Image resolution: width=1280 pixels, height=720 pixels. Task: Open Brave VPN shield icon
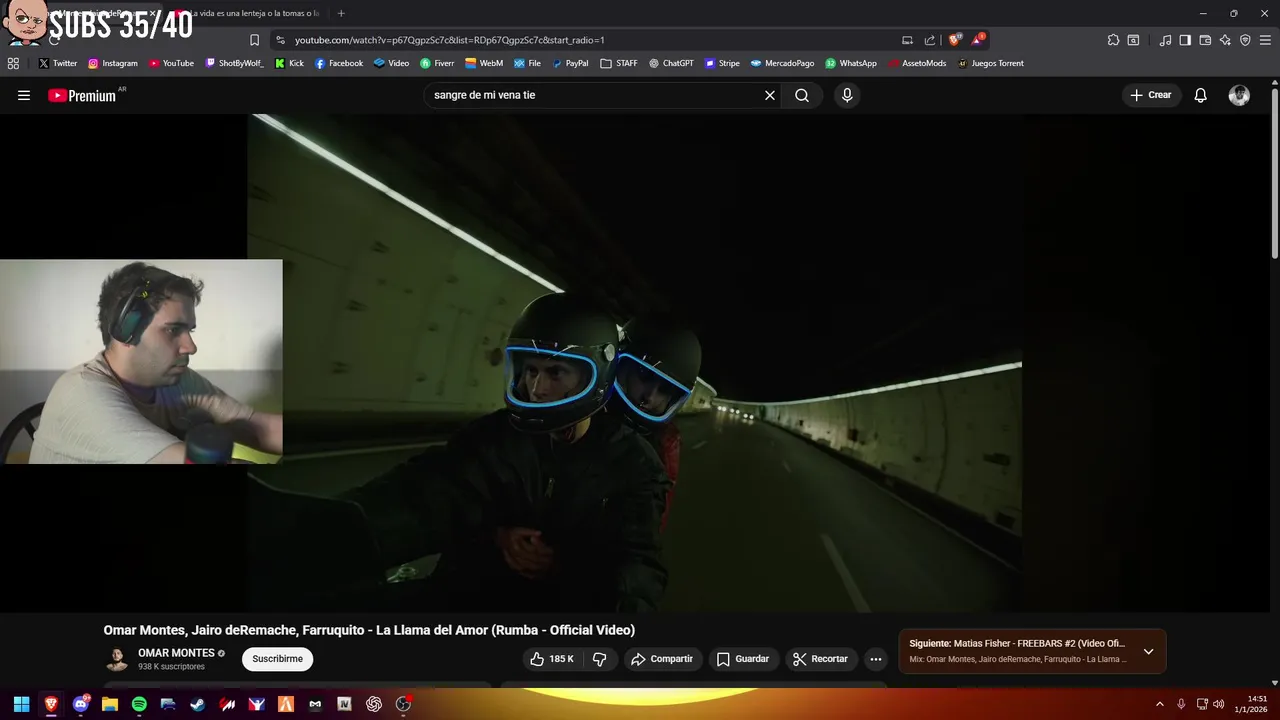coord(1245,40)
